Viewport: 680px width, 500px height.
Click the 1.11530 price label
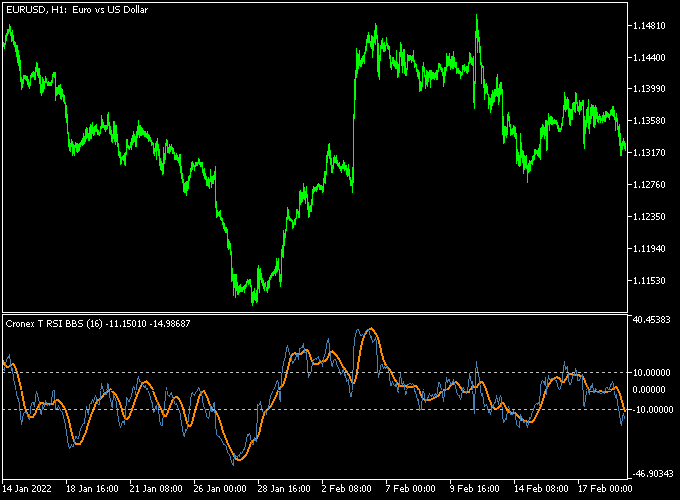coord(649,281)
